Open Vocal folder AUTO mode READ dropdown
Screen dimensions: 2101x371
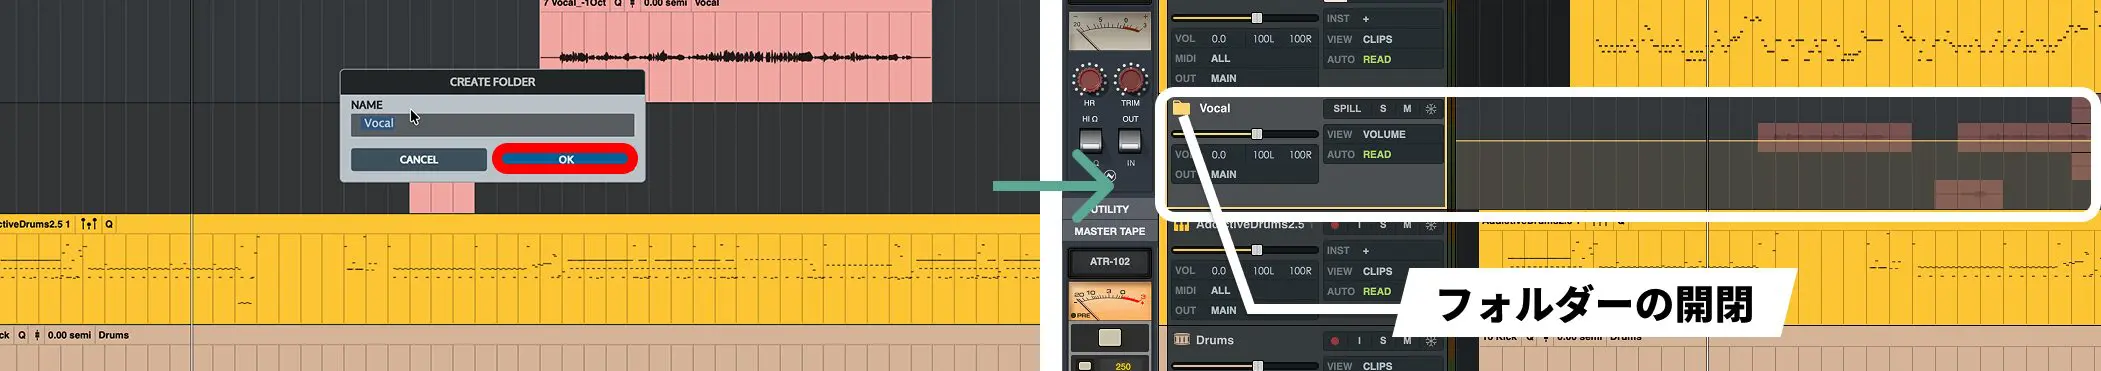tap(1384, 155)
